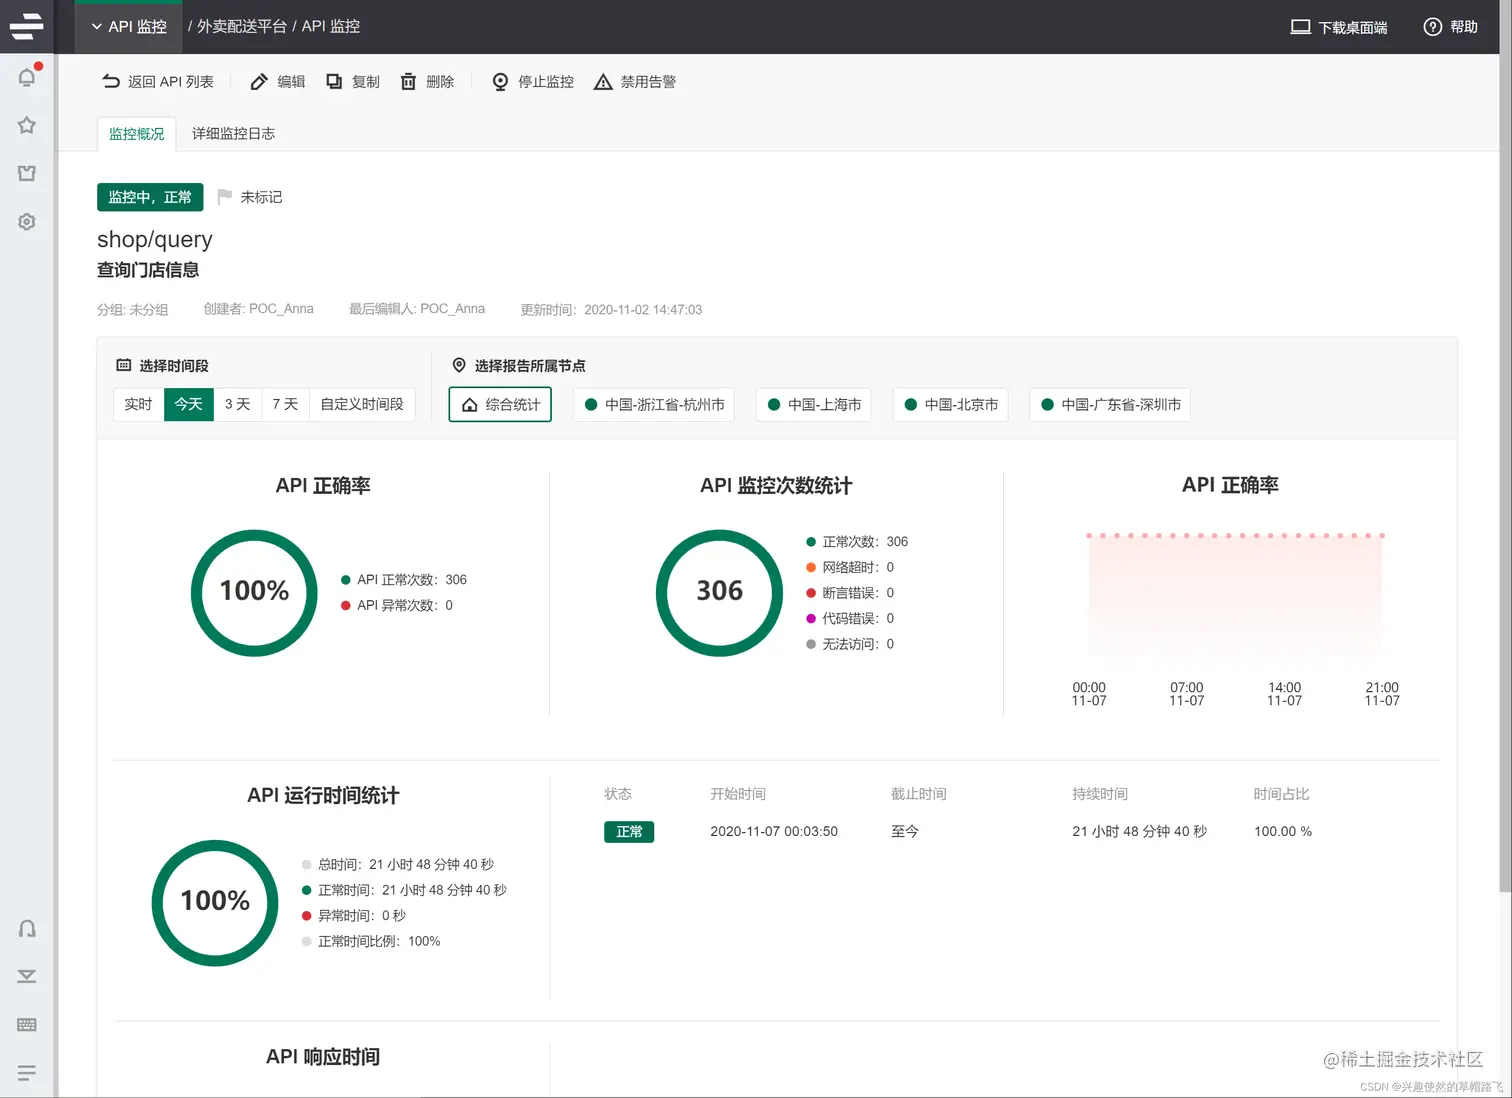This screenshot has width=1512, height=1098.
Task: Click 断言错误: 0 legend entry
Action: (850, 593)
